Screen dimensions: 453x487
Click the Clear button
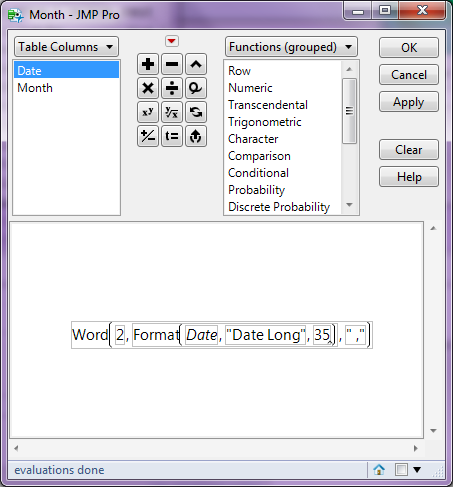point(409,150)
